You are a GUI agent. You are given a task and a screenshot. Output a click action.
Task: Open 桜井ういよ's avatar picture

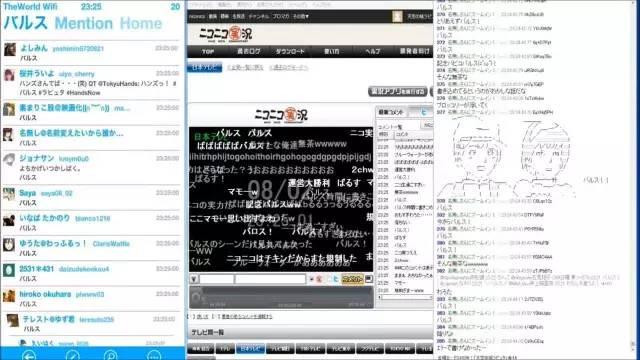click(x=9, y=75)
